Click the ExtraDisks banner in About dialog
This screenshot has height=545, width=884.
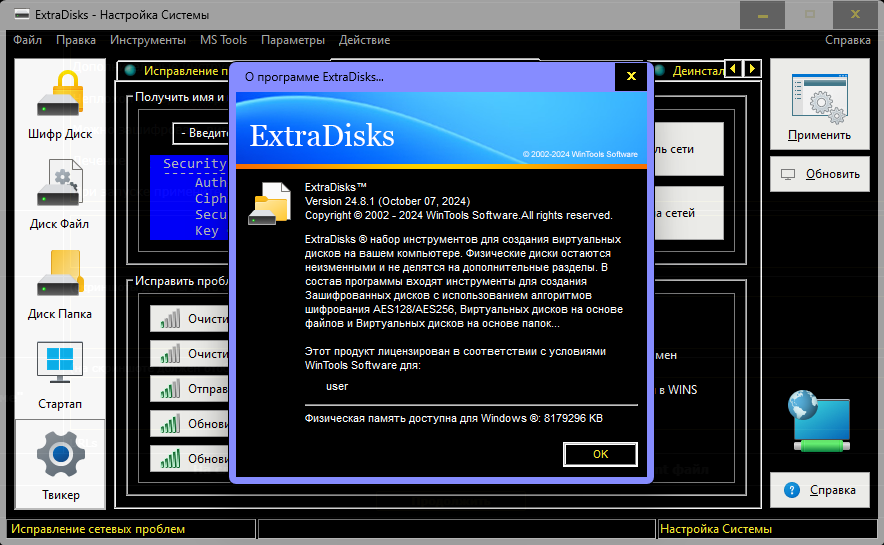click(x=441, y=130)
